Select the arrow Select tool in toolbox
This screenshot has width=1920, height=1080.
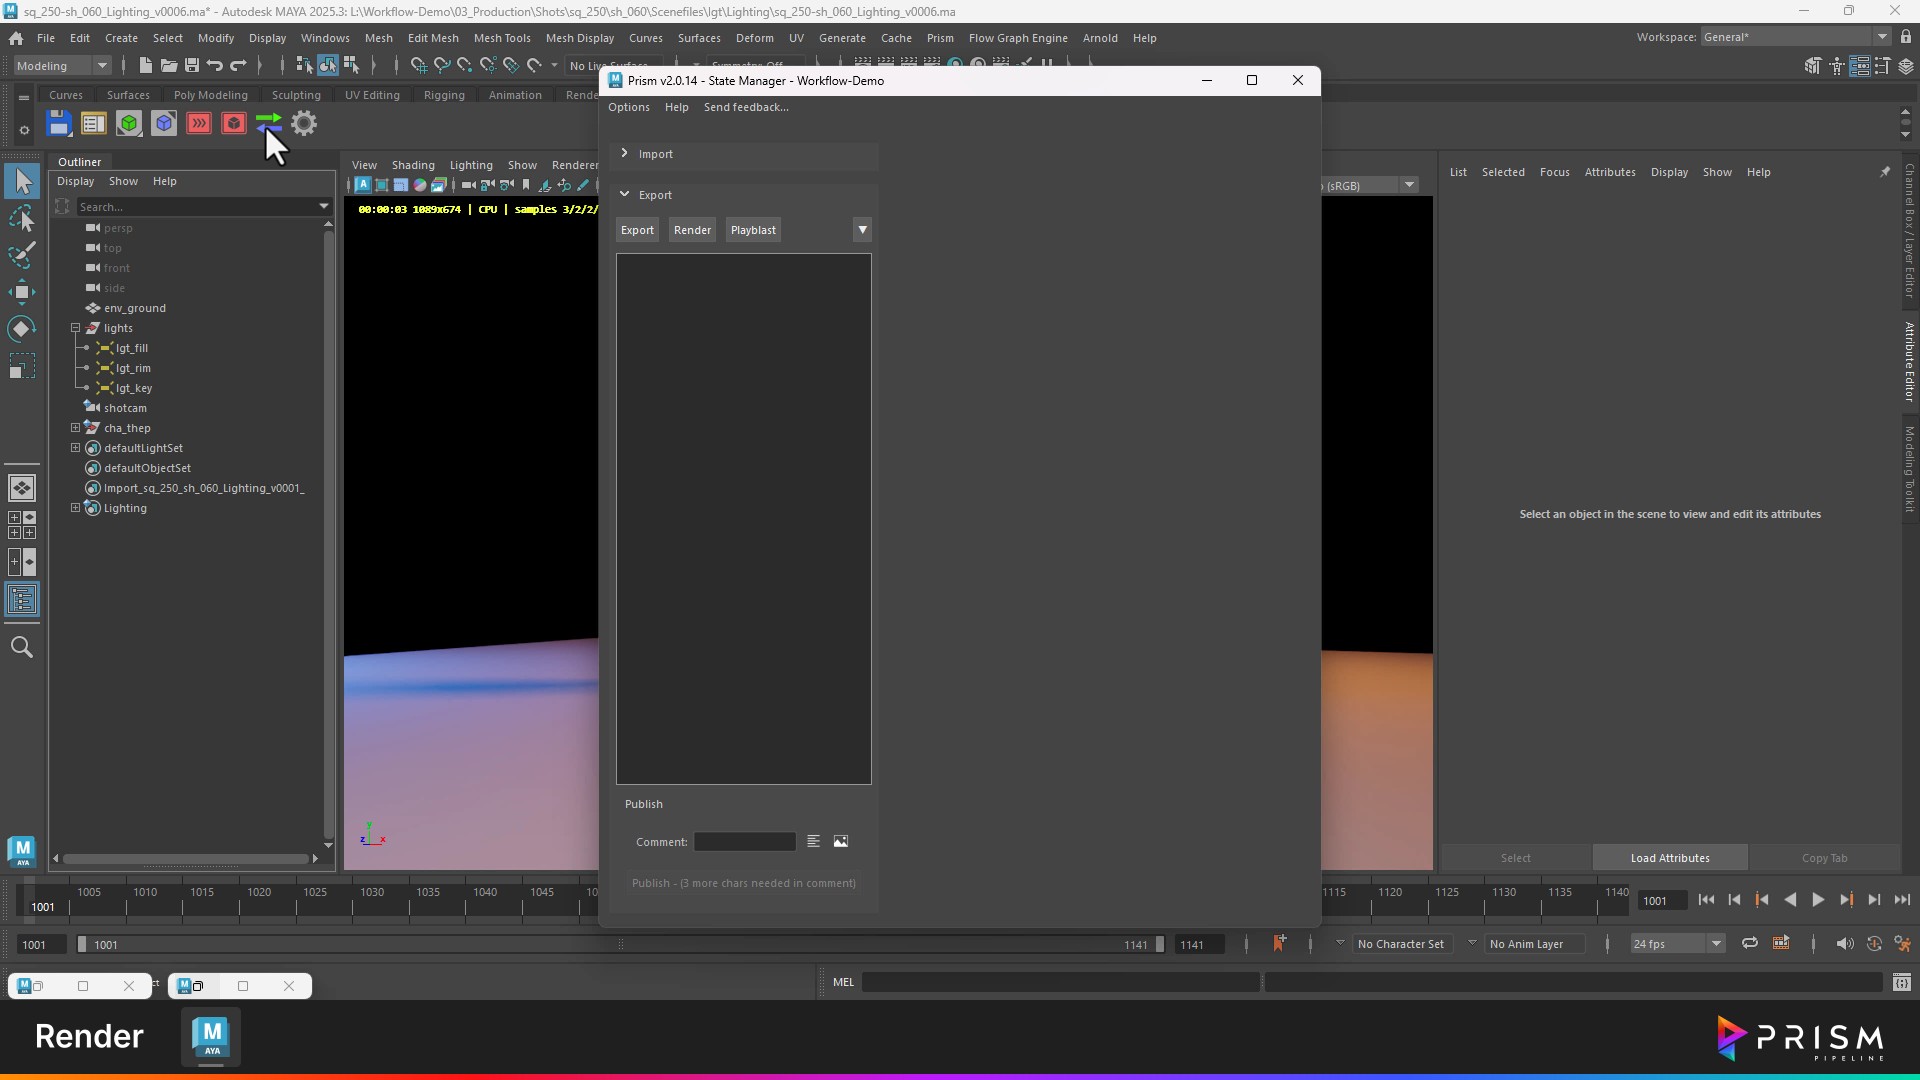[x=22, y=181]
